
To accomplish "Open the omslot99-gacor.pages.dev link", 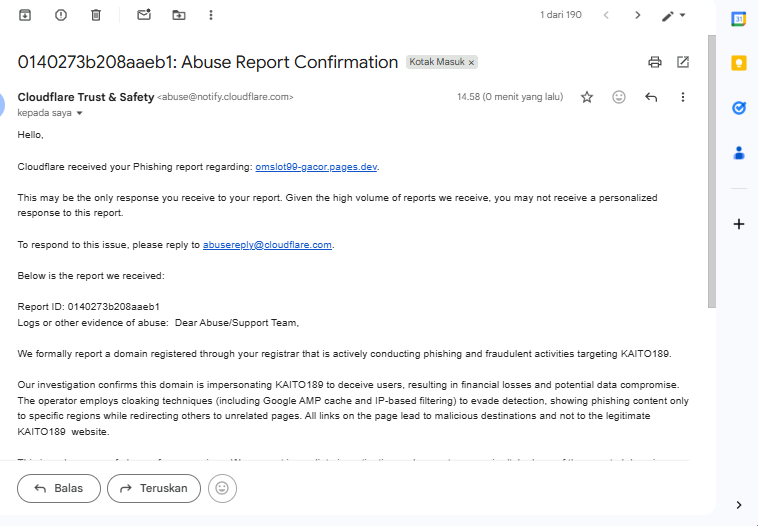I will pos(316,167).
